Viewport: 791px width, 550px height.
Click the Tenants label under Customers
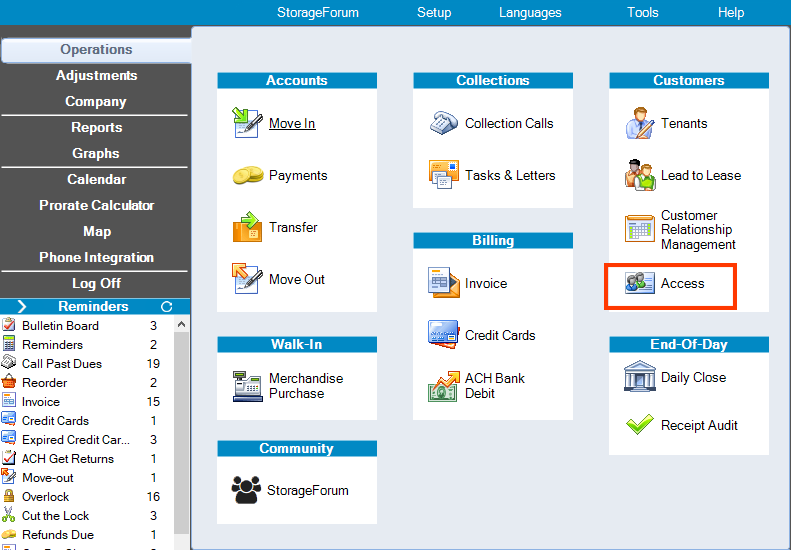tap(684, 123)
